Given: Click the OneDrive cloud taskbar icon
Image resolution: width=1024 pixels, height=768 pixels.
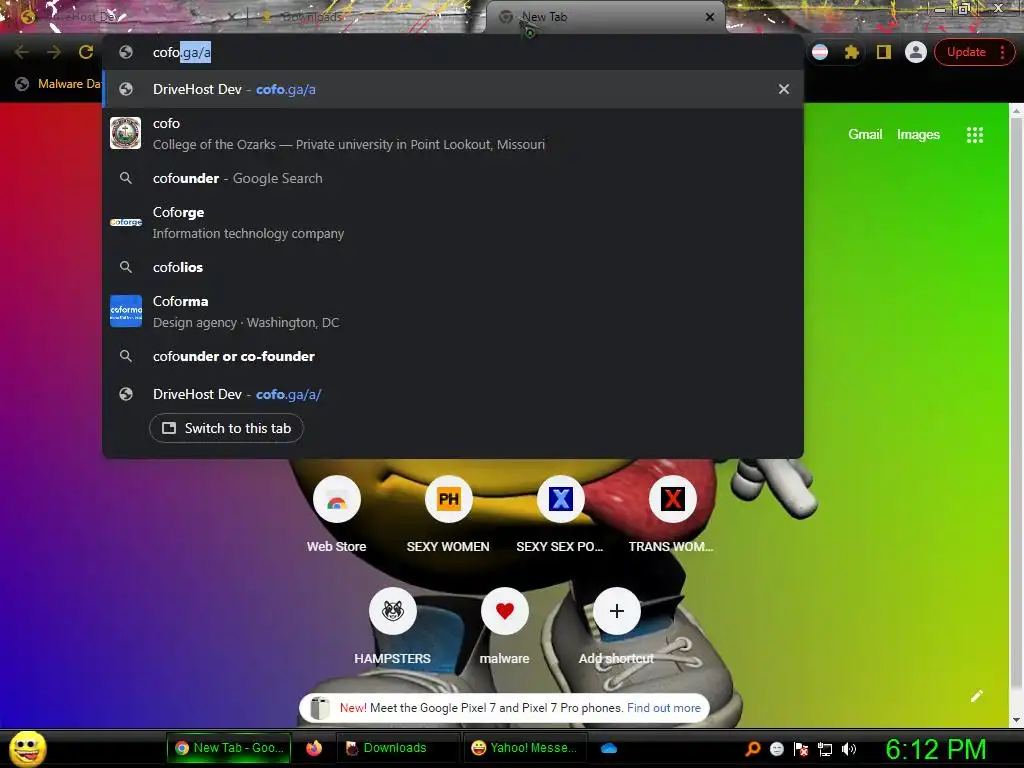Looking at the screenshot, I should pyautogui.click(x=609, y=748).
